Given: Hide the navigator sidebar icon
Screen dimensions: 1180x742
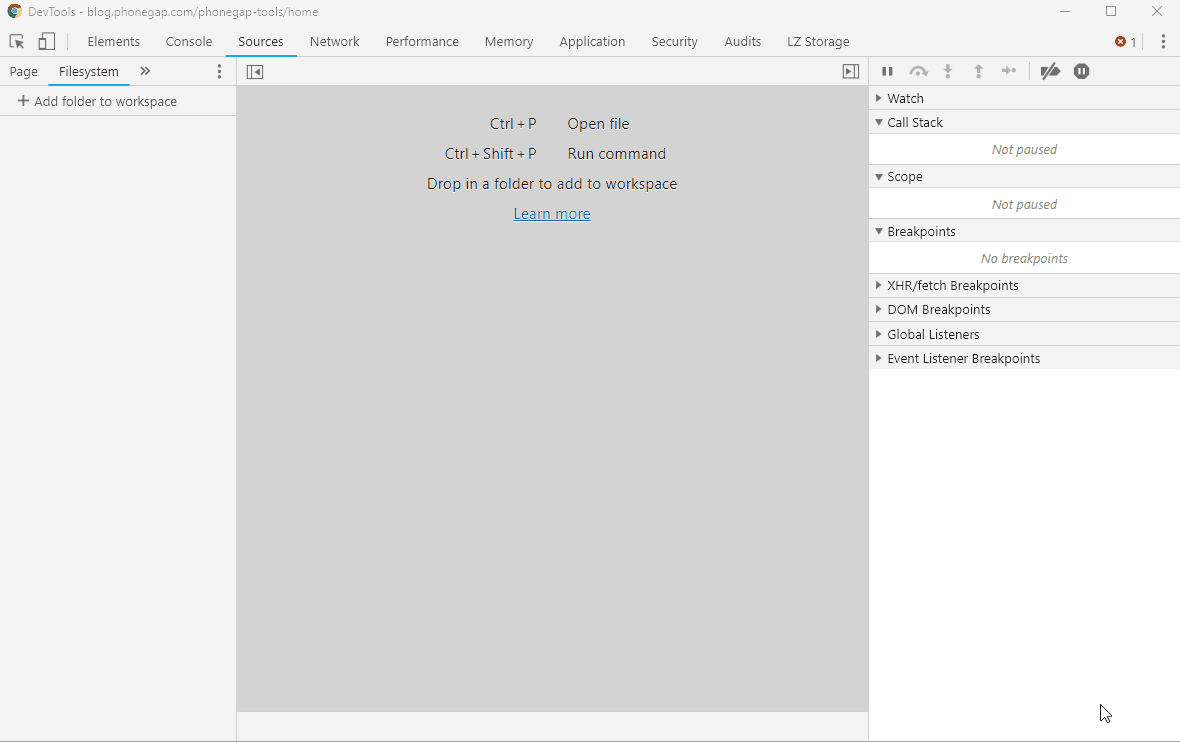Looking at the screenshot, I should 255,72.
